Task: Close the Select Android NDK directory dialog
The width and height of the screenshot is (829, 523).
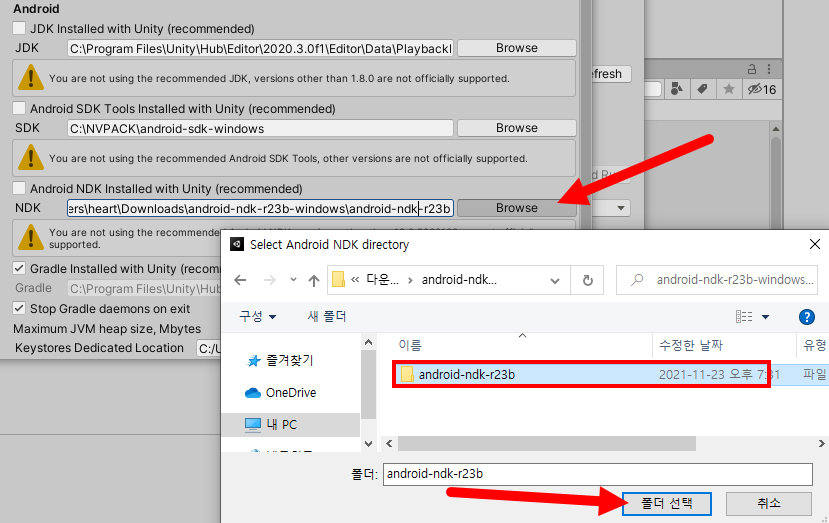Action: click(815, 244)
